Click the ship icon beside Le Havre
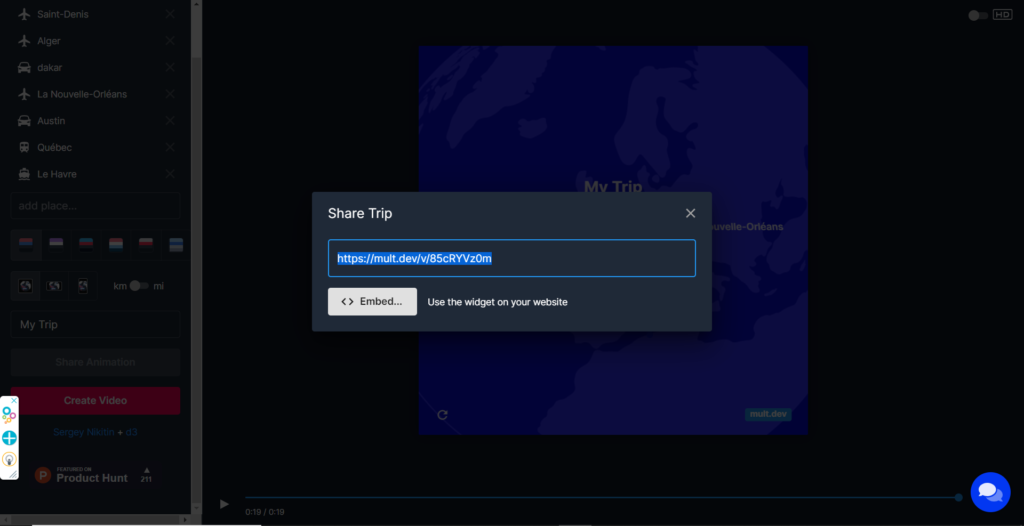The width and height of the screenshot is (1024, 526). 24,174
